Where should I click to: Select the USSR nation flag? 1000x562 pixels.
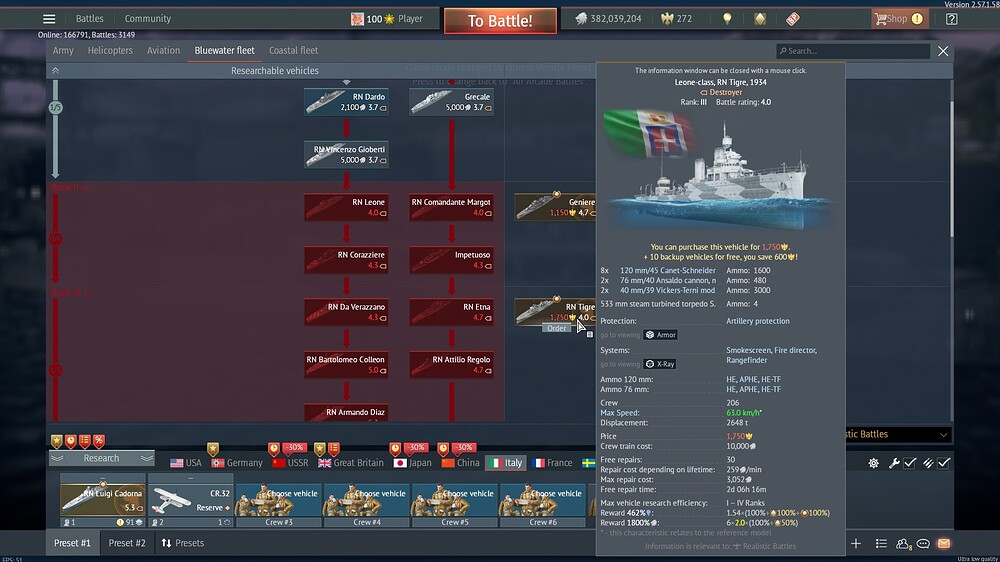[x=290, y=463]
